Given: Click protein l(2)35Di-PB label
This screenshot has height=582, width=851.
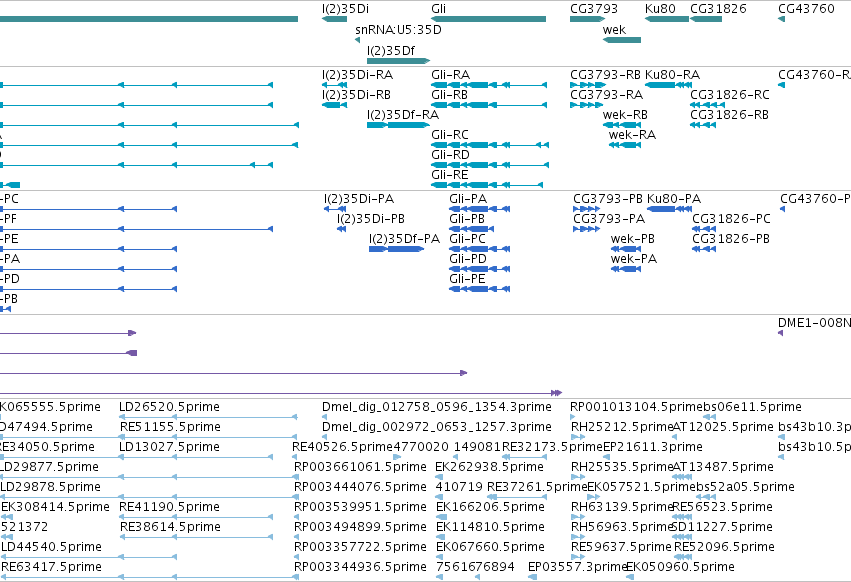Looking at the screenshot, I should [x=371, y=219].
